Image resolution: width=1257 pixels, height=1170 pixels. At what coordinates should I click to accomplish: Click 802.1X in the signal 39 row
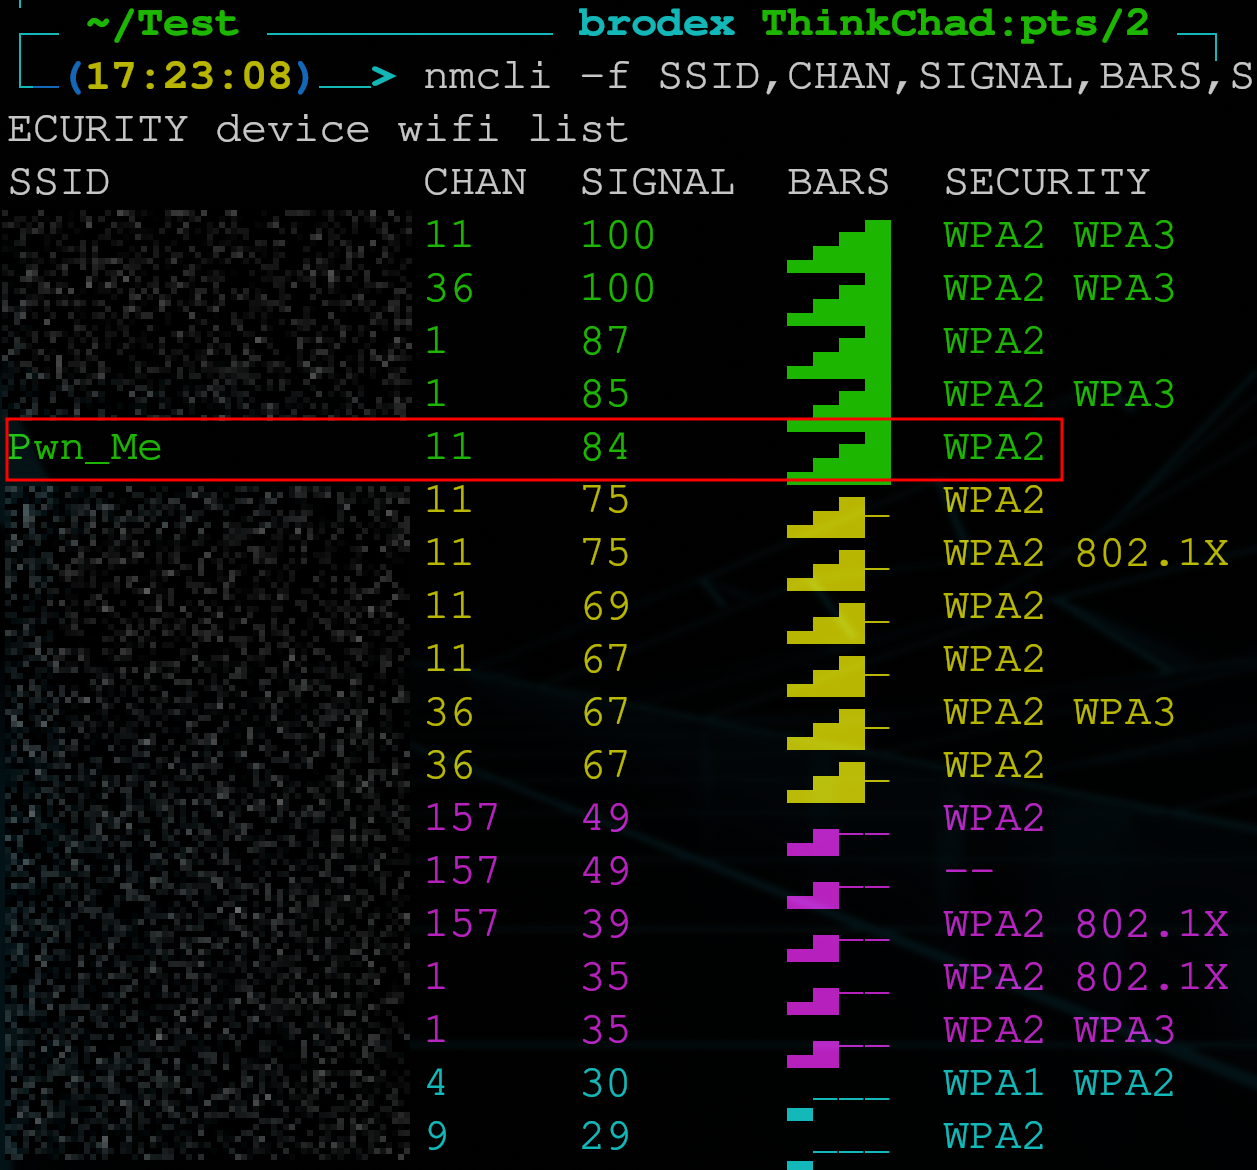[x=1151, y=924]
